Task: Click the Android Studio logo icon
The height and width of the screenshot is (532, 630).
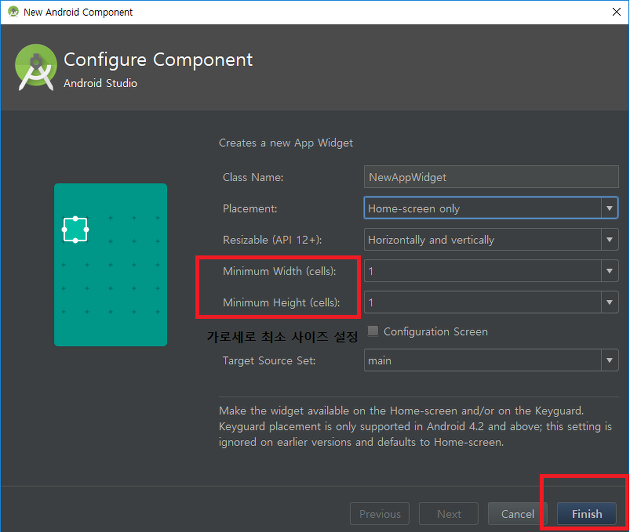Action: tap(36, 67)
